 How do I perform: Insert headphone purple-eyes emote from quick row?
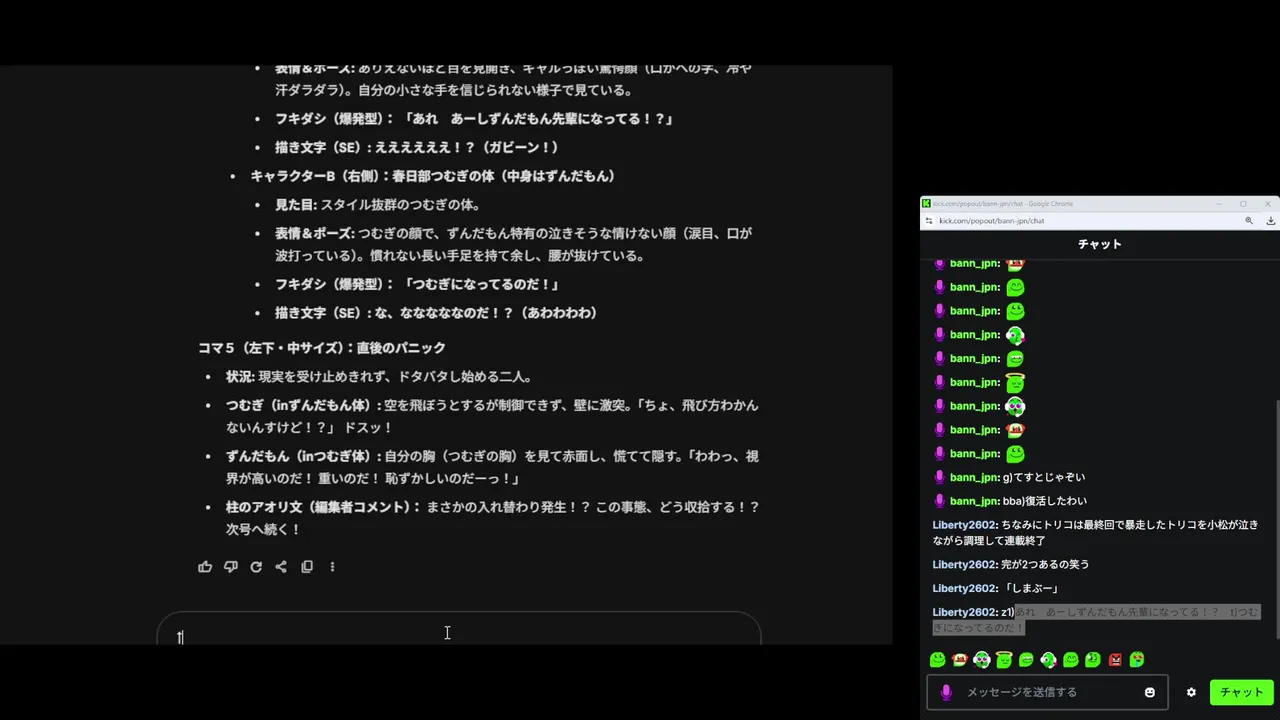[982, 660]
